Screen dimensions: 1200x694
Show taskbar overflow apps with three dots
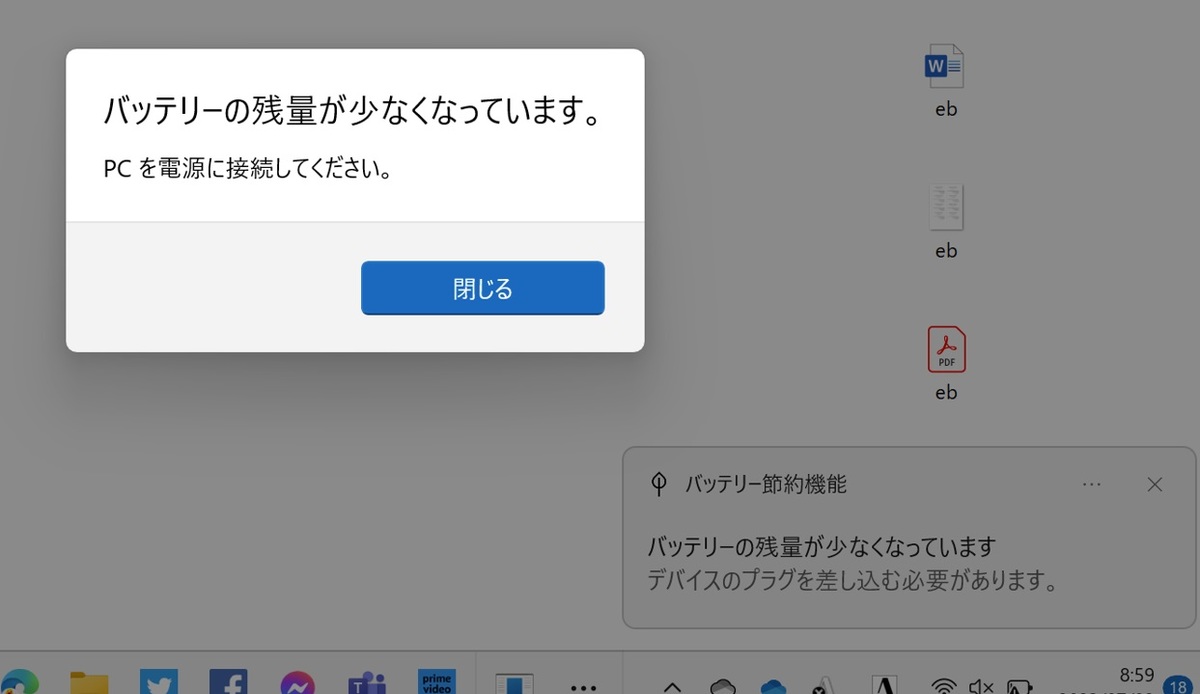[583, 687]
